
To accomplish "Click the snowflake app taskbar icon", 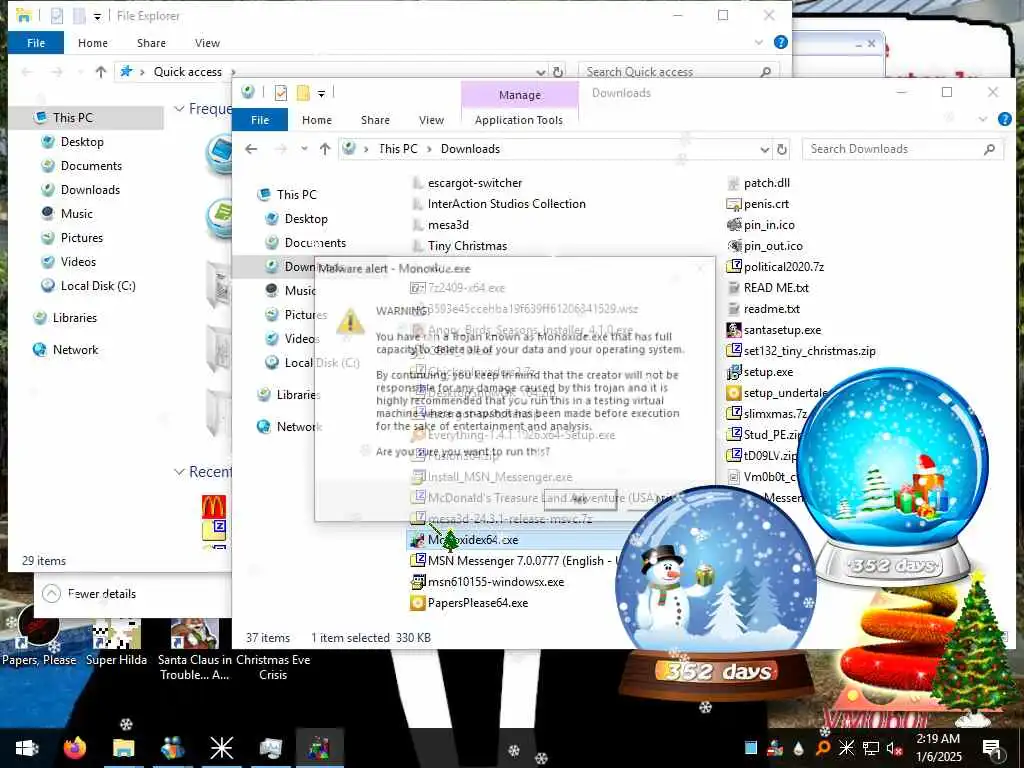I will tap(221, 748).
